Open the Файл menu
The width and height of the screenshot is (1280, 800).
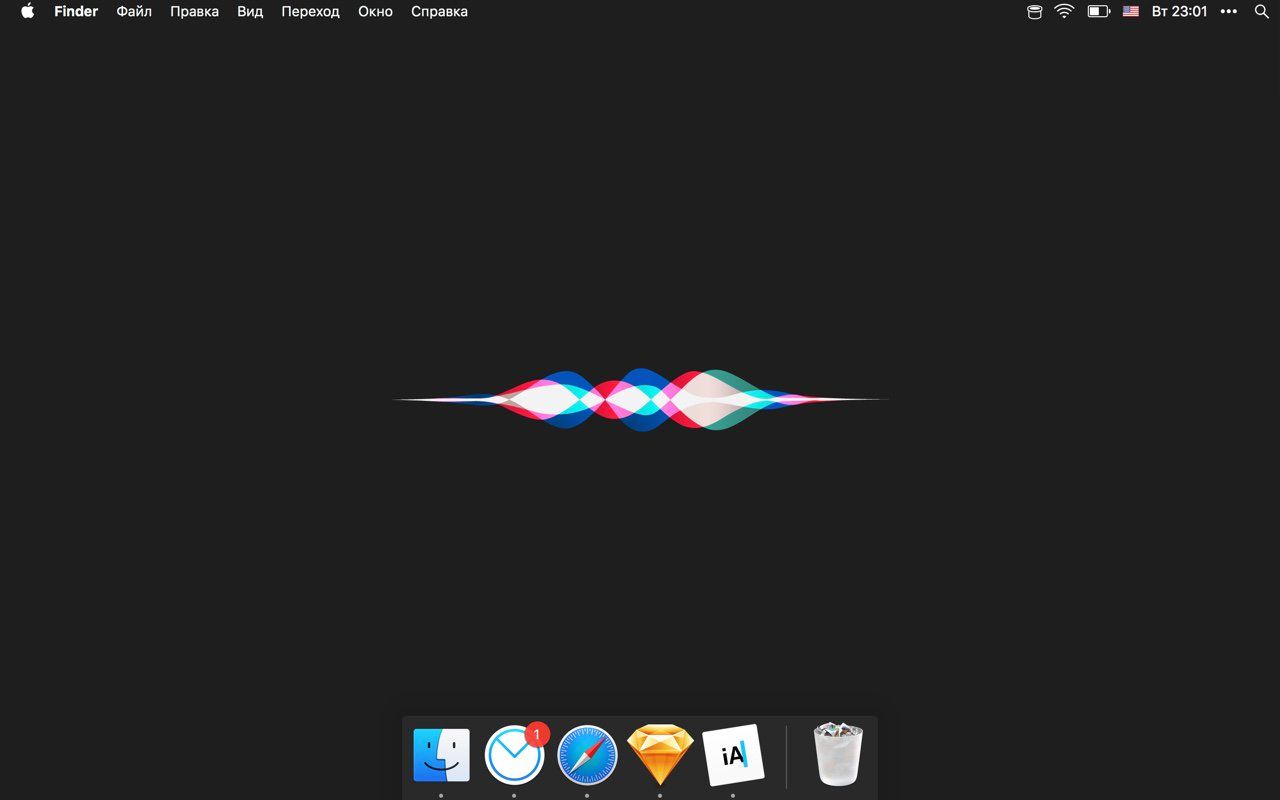pos(134,12)
